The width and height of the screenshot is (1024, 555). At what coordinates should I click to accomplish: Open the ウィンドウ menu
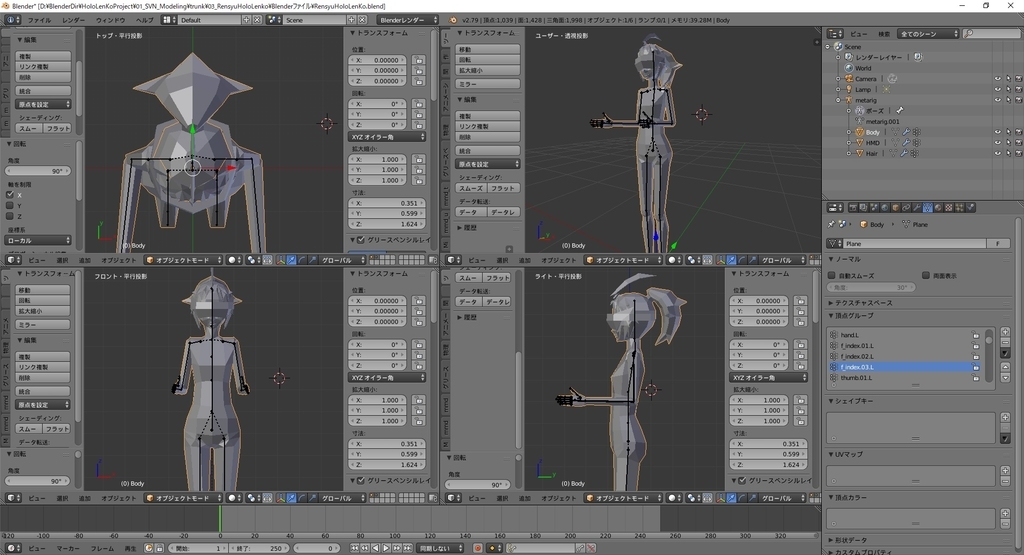(110, 20)
